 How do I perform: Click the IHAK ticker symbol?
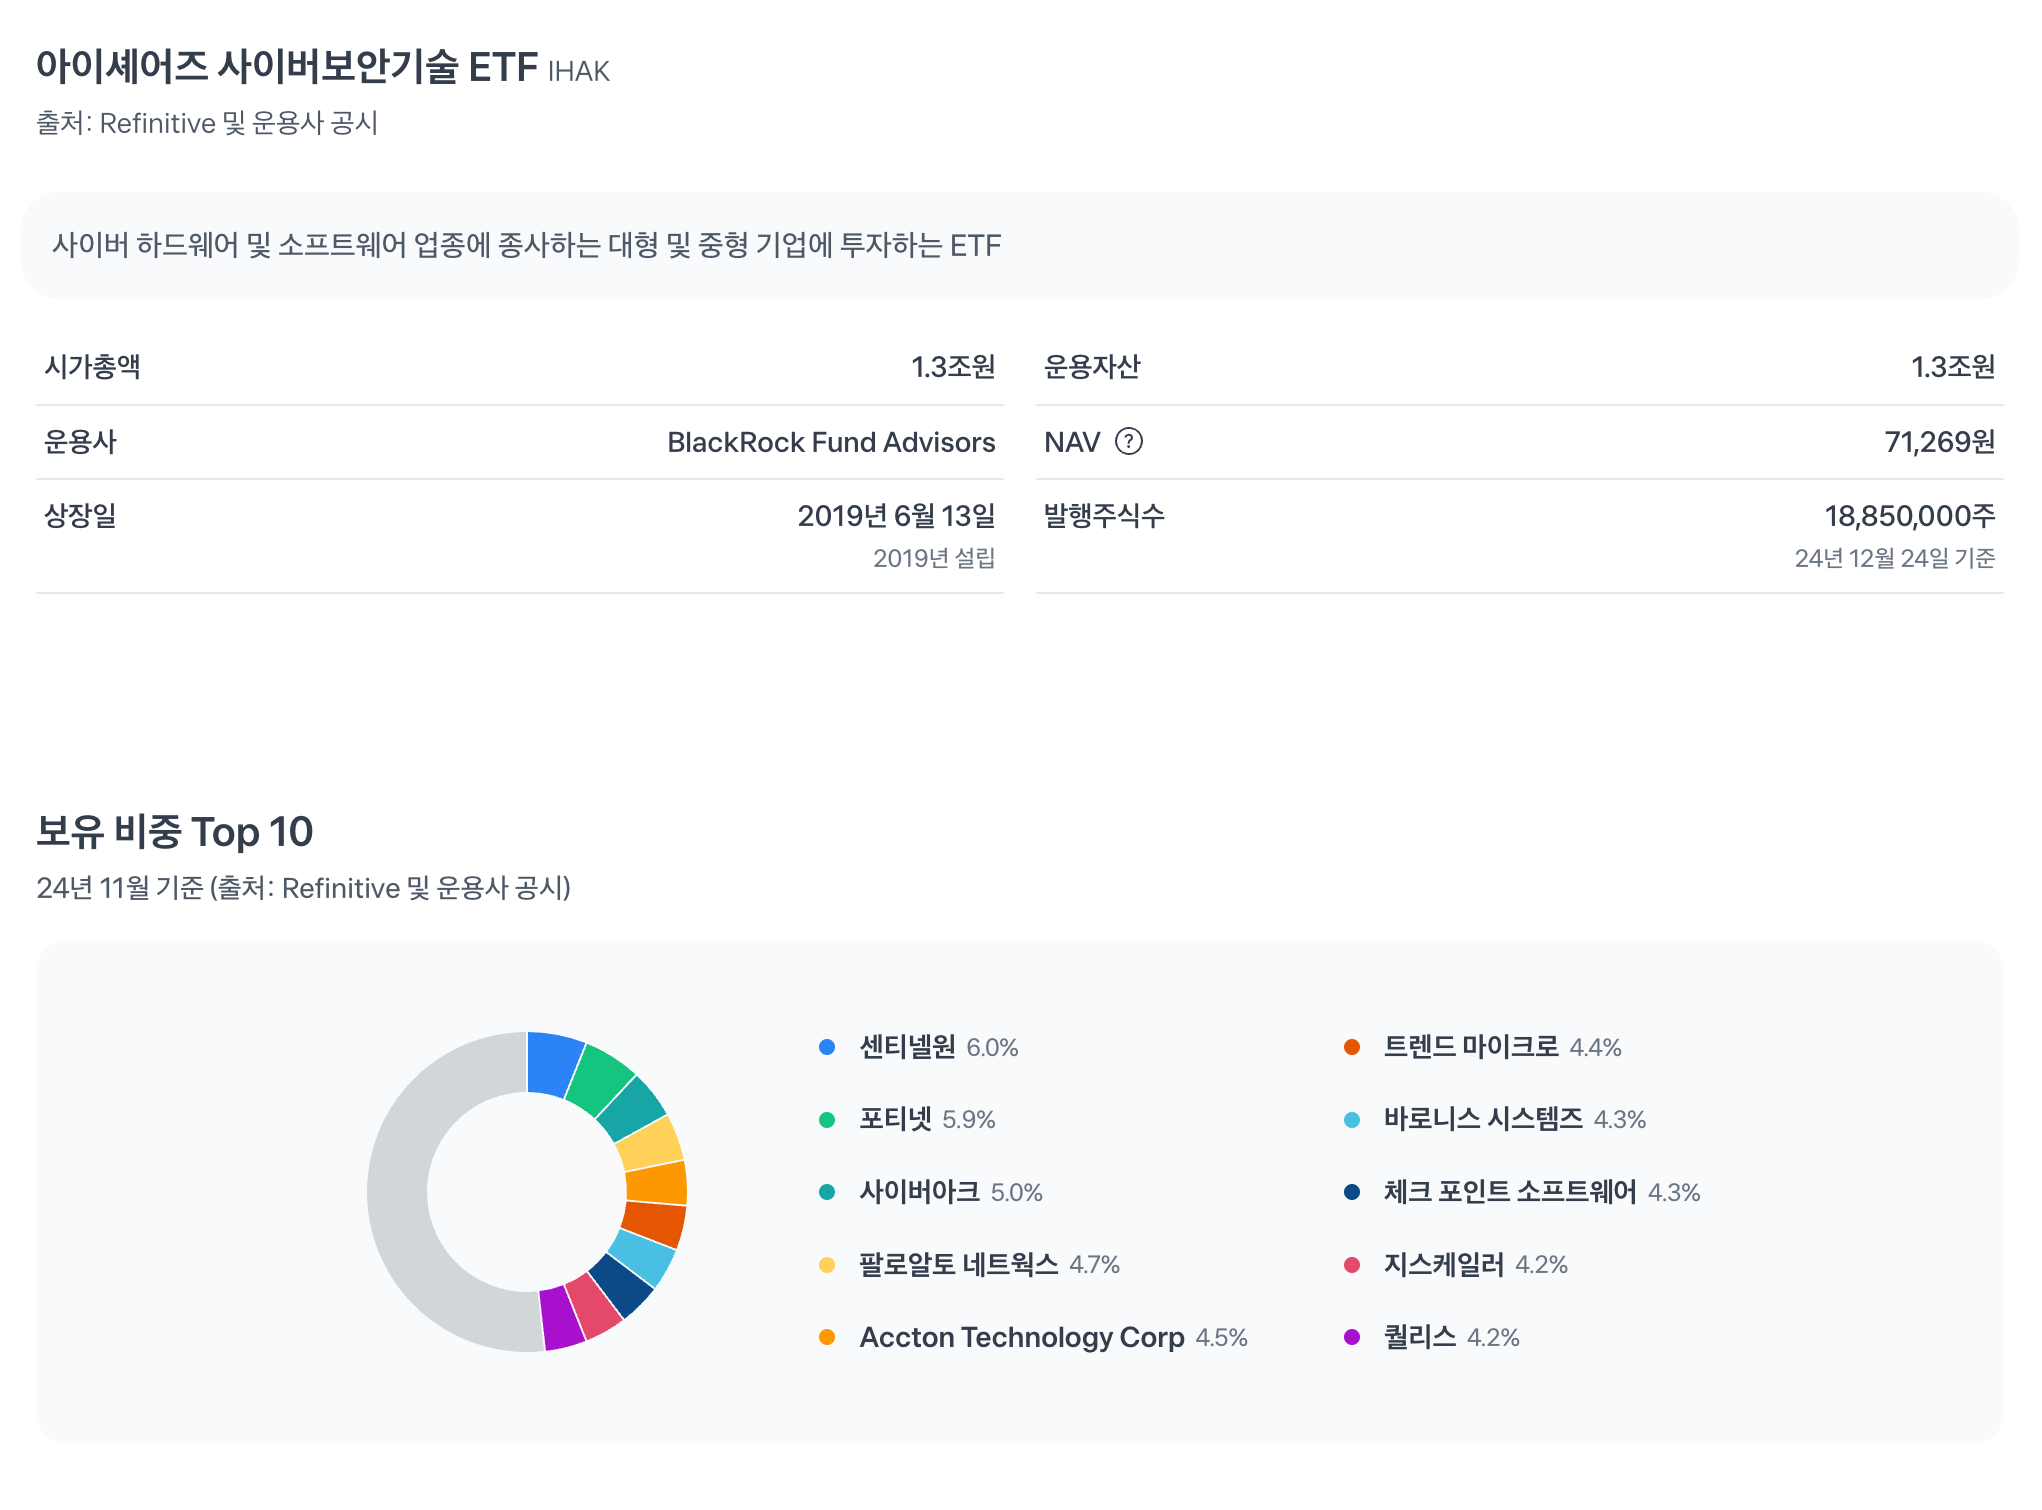coord(579,72)
